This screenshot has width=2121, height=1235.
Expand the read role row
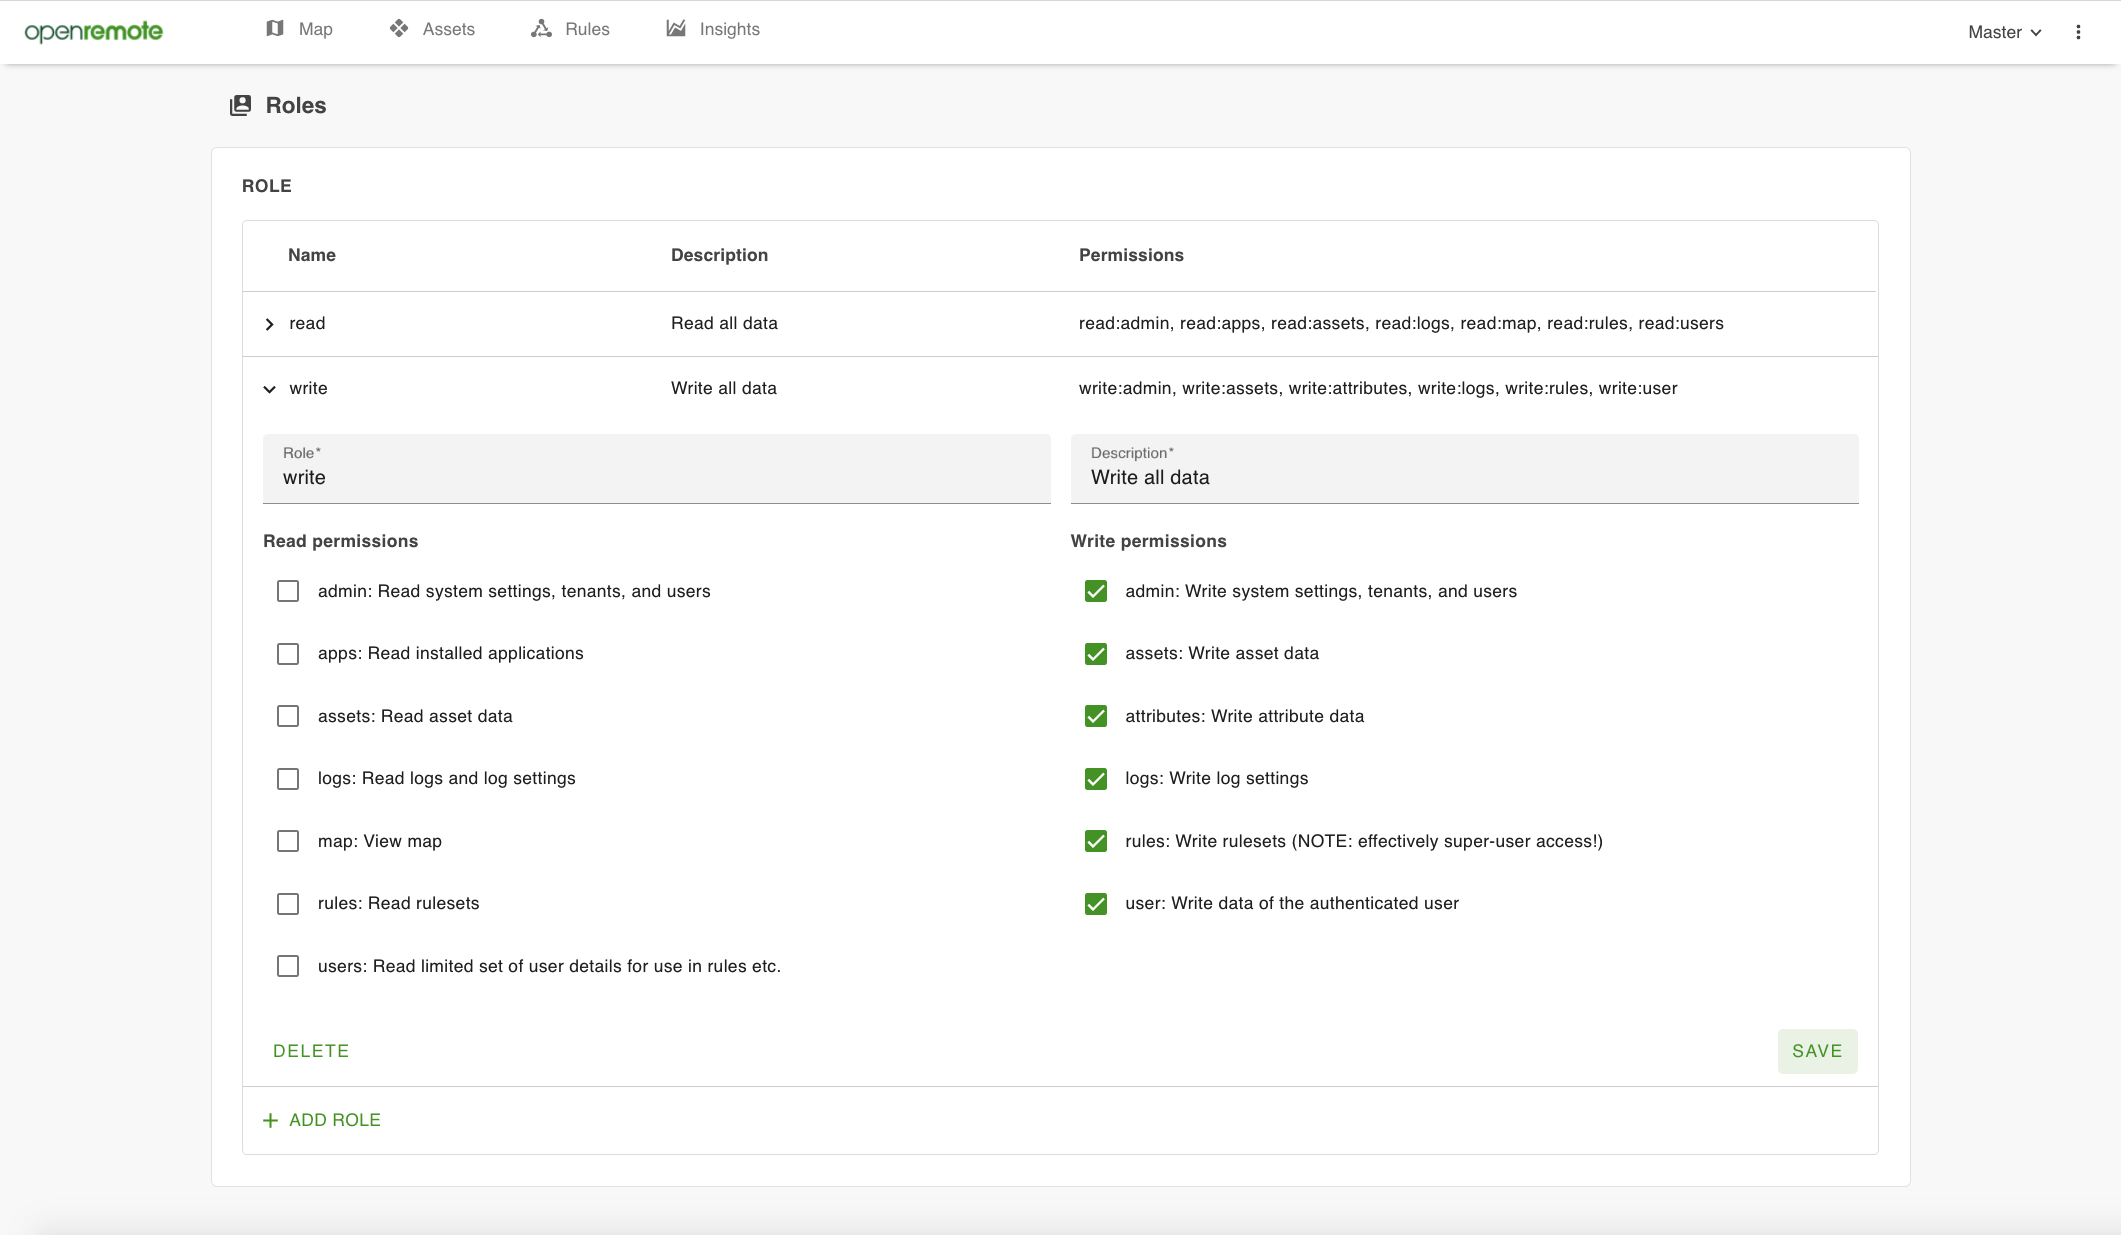(x=269, y=324)
